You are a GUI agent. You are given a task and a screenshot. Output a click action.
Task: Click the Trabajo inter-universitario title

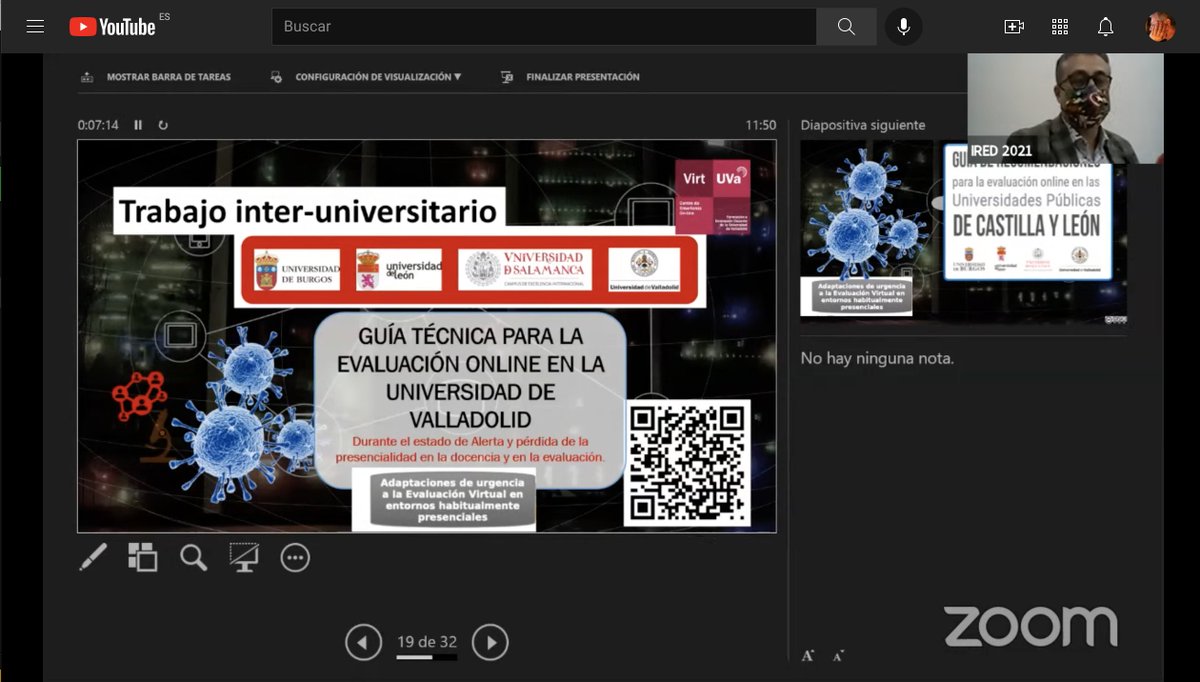tap(308, 211)
